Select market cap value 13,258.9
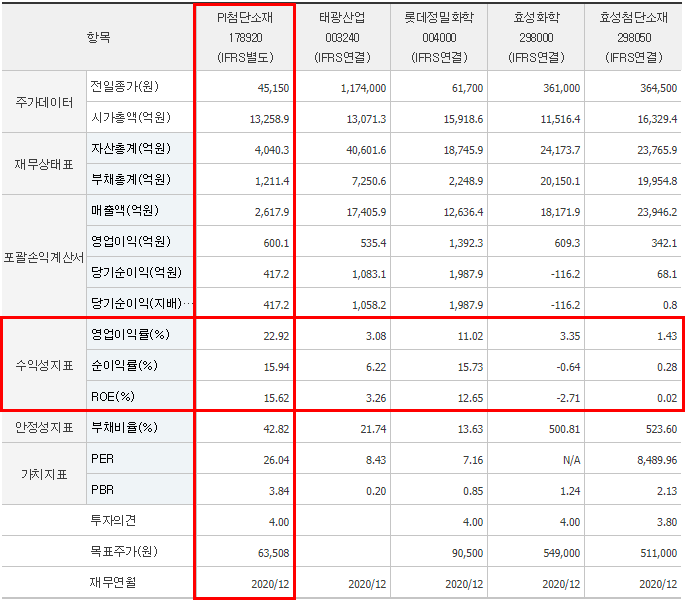This screenshot has width=686, height=600. click(x=269, y=119)
